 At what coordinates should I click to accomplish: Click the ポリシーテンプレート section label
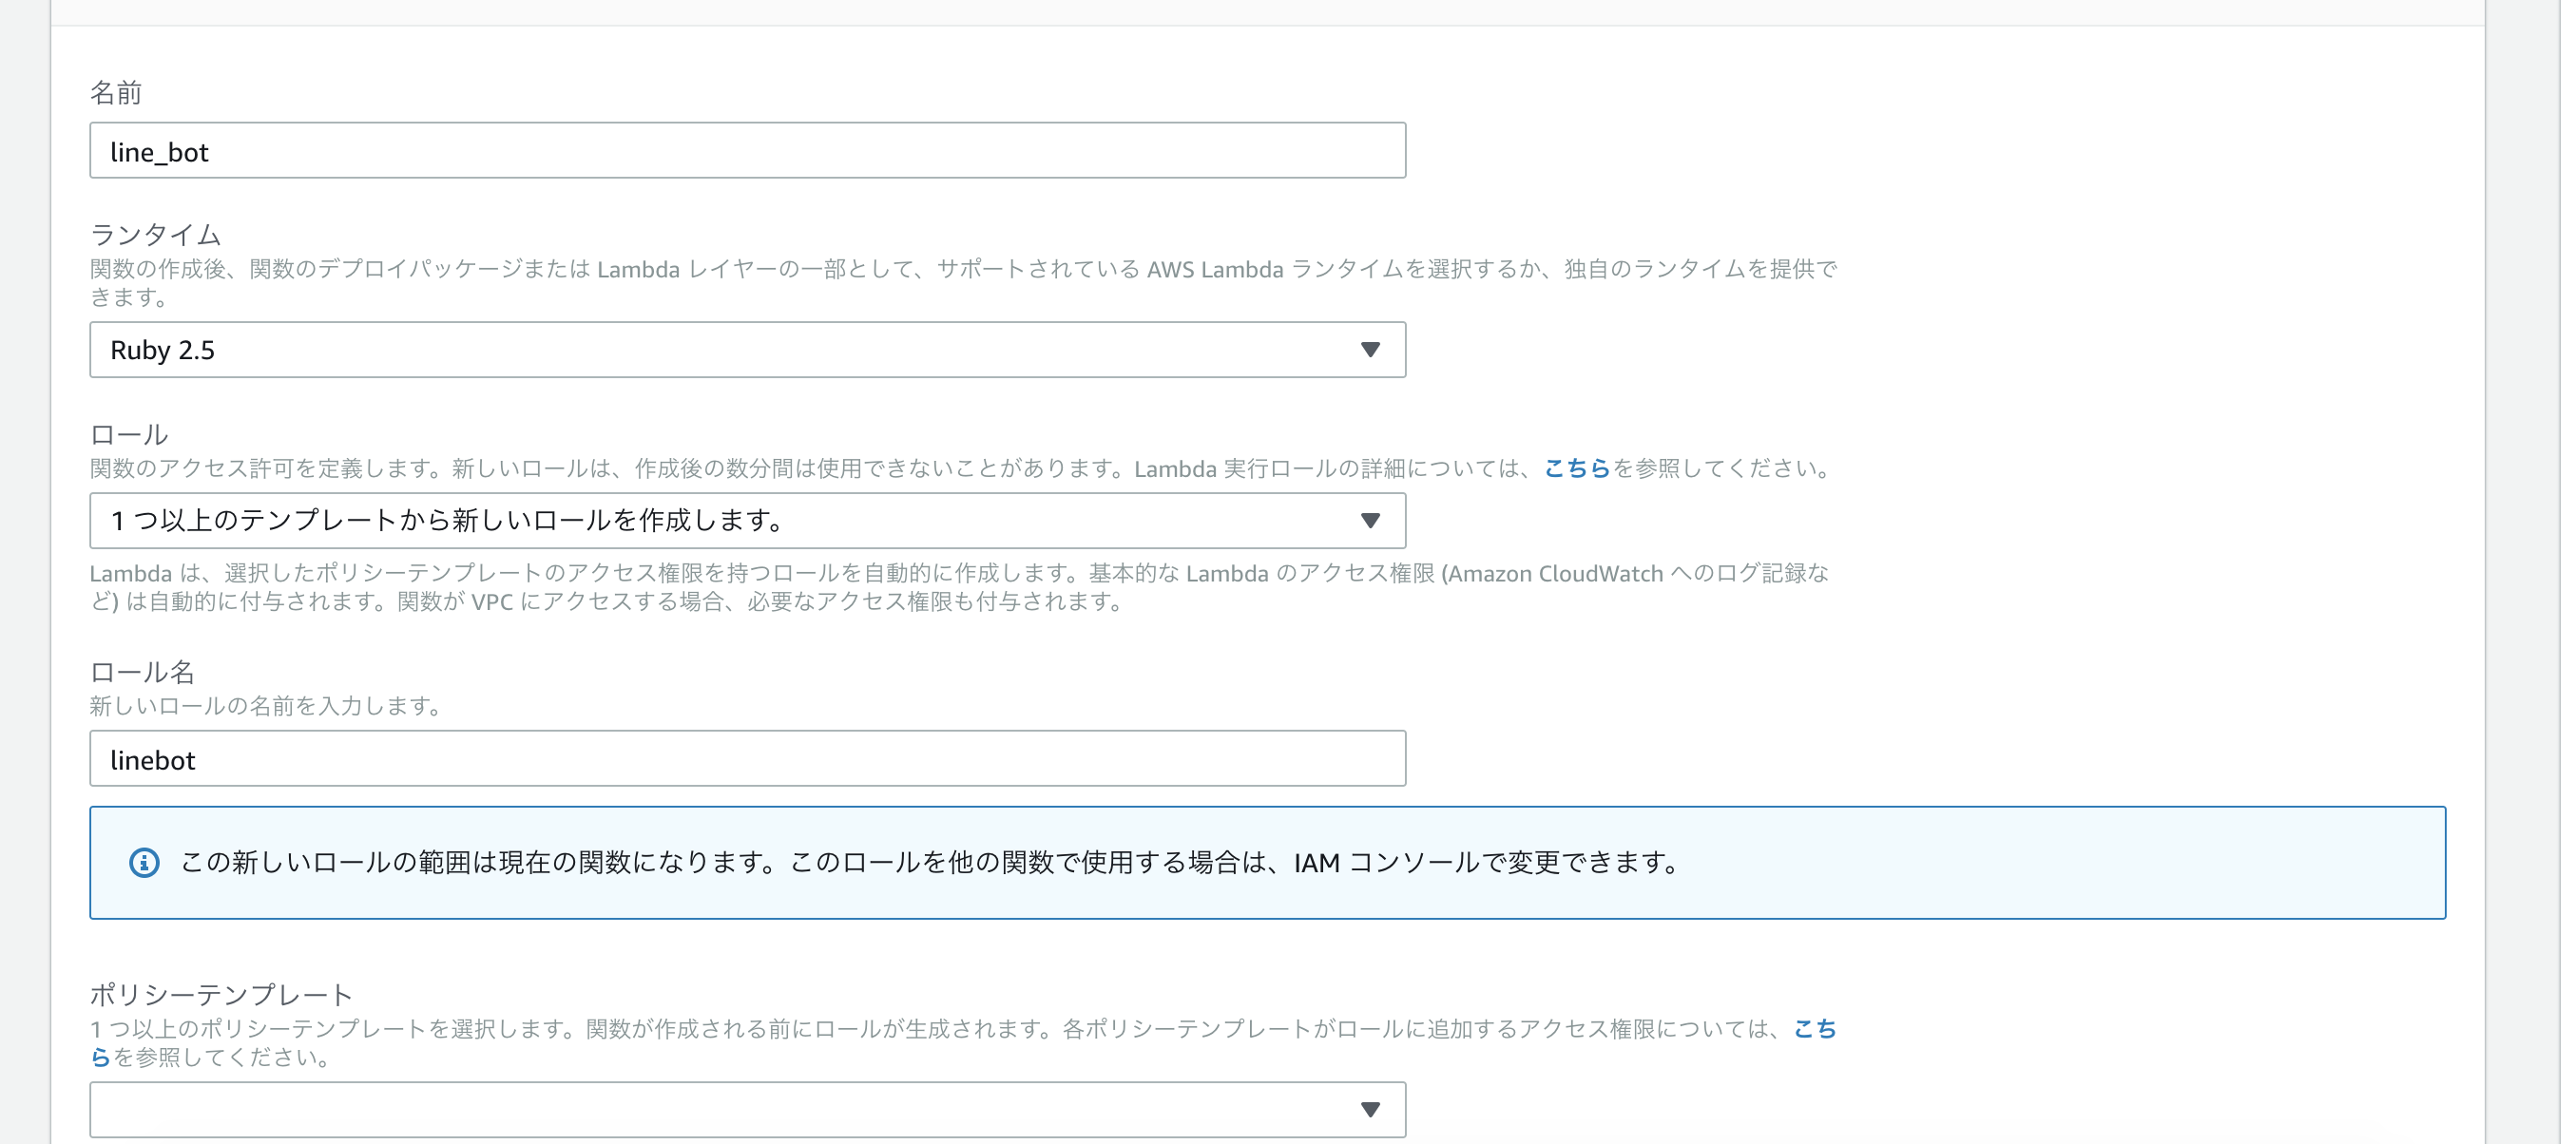coord(221,995)
